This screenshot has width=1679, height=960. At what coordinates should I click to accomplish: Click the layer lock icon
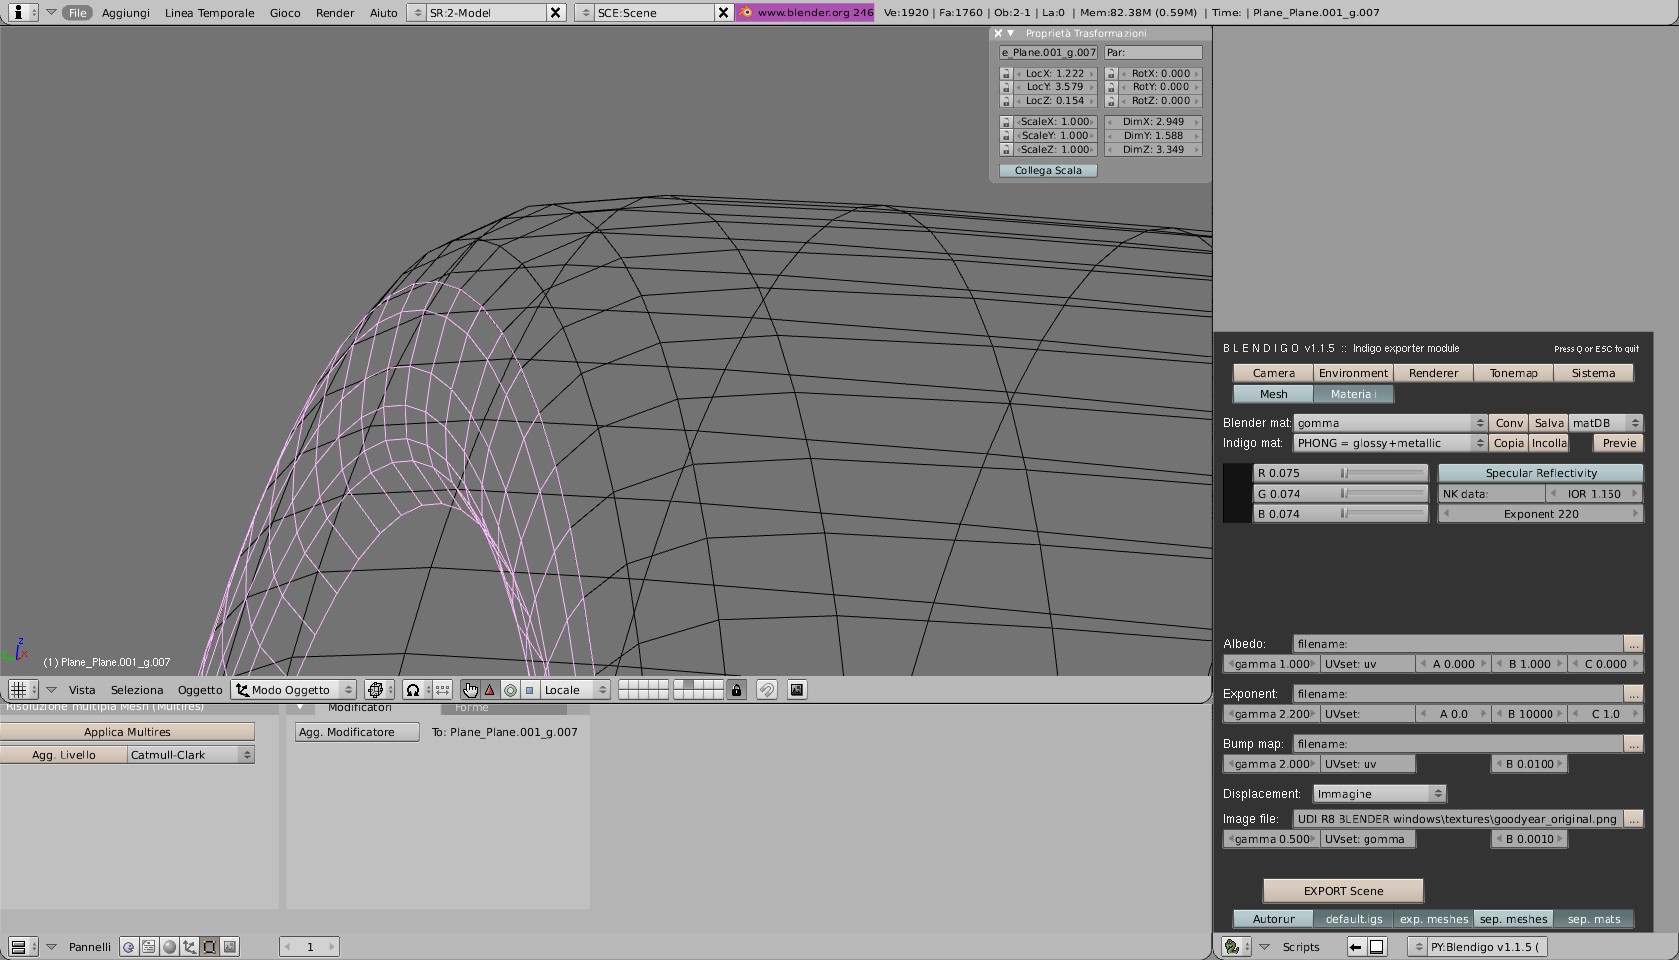click(x=736, y=690)
